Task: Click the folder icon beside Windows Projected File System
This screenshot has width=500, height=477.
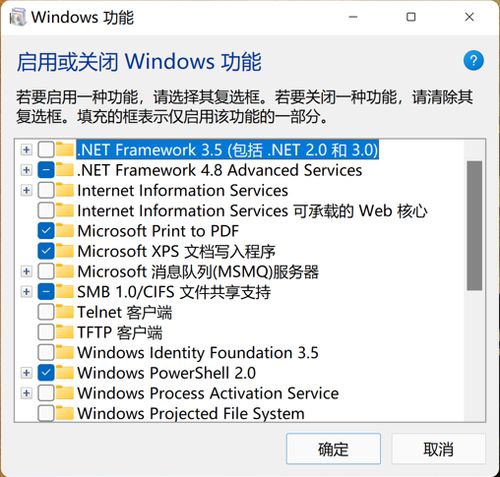Action: tap(65, 413)
